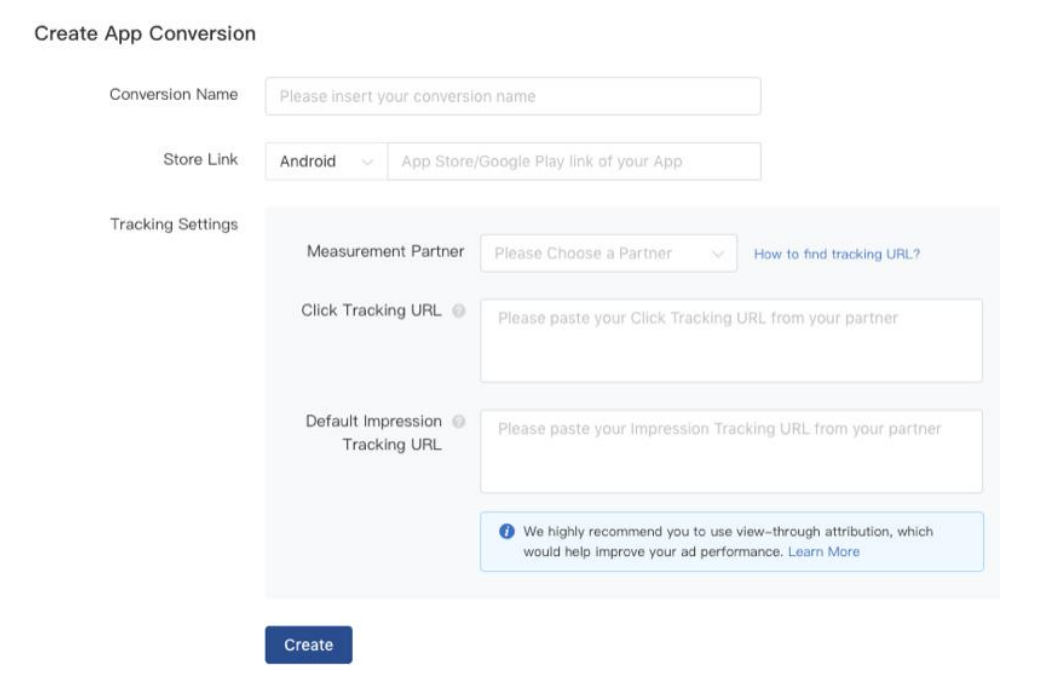
Task: Click the Default Impression Tracking URL help icon
Action: click(x=459, y=422)
